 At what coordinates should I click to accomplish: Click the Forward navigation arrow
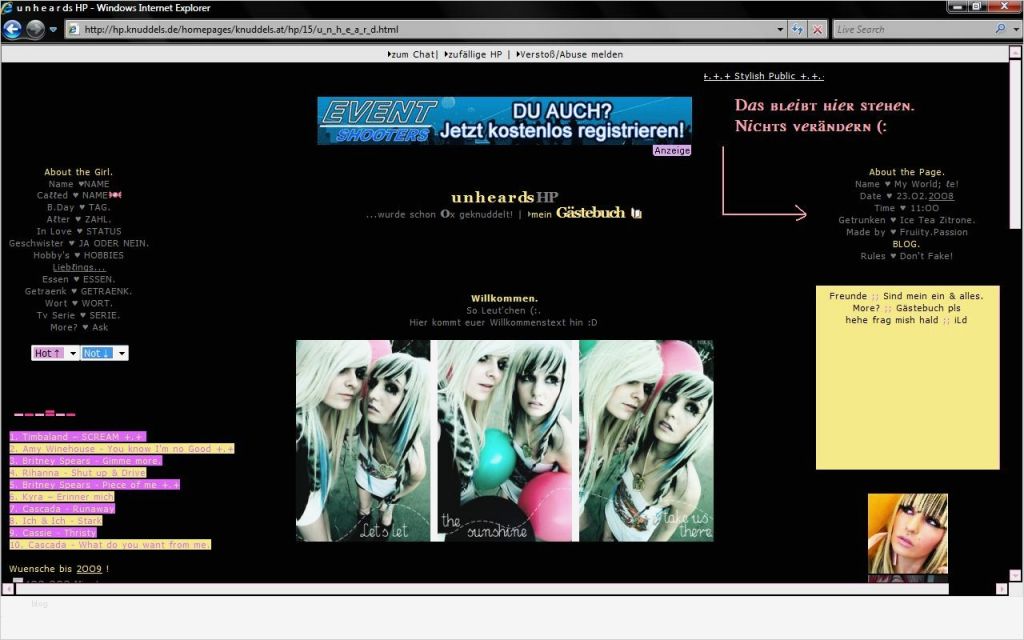tap(36, 28)
